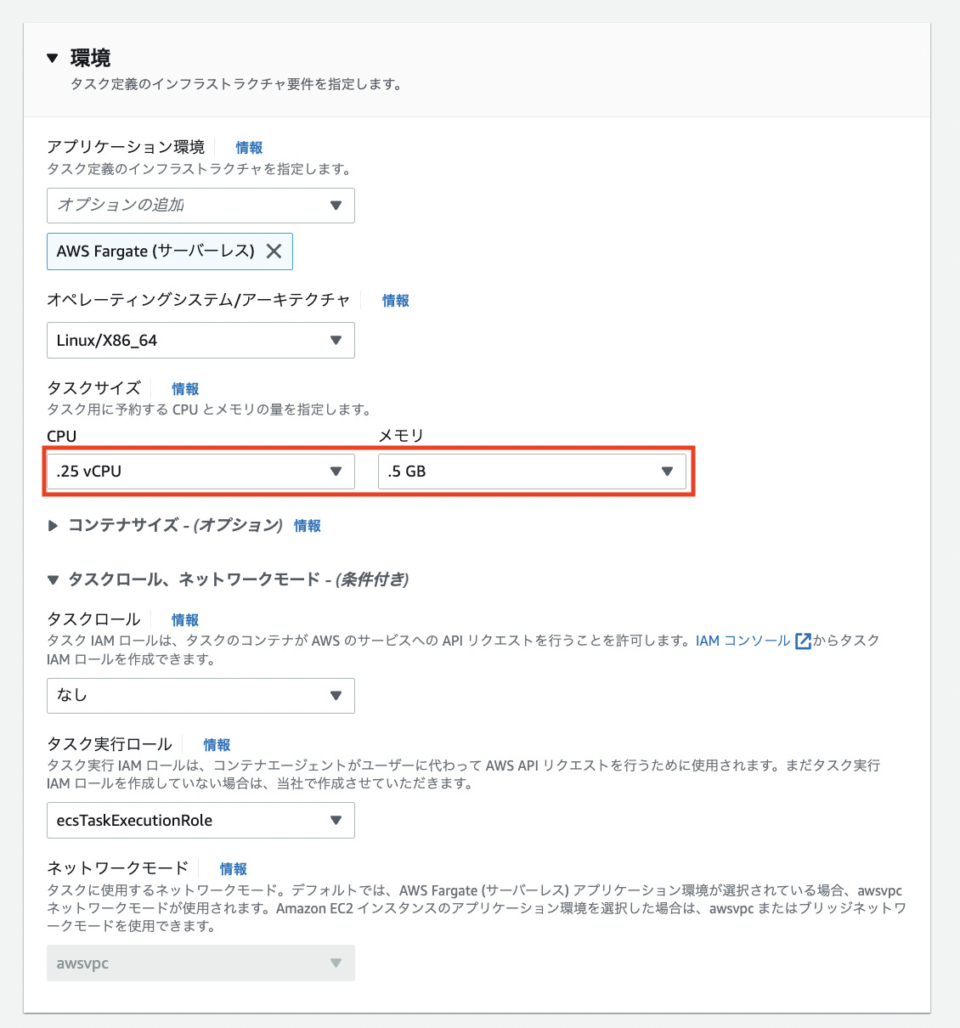960x1028 pixels.
Task: Open the タスクロール dropdown showing なし
Action: pyautogui.click(x=200, y=696)
